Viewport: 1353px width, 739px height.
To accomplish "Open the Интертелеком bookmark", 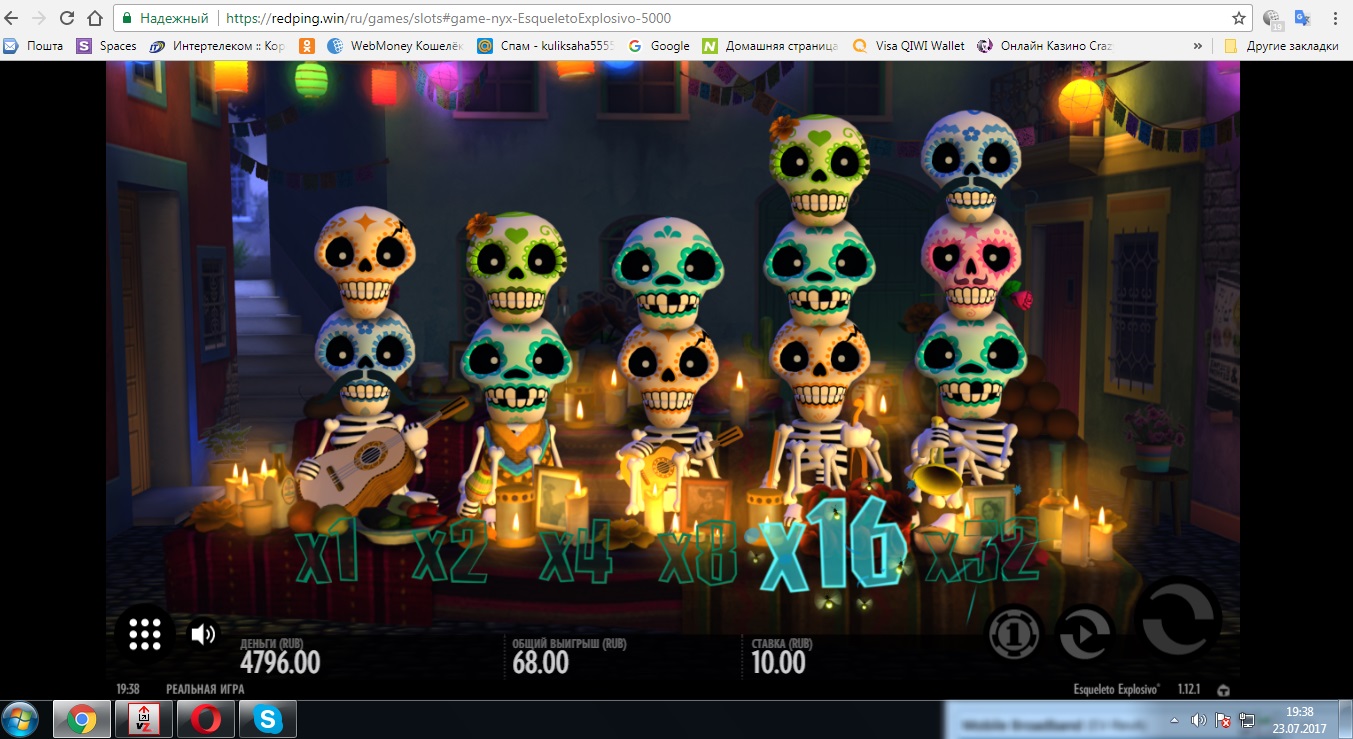I will click(x=217, y=46).
